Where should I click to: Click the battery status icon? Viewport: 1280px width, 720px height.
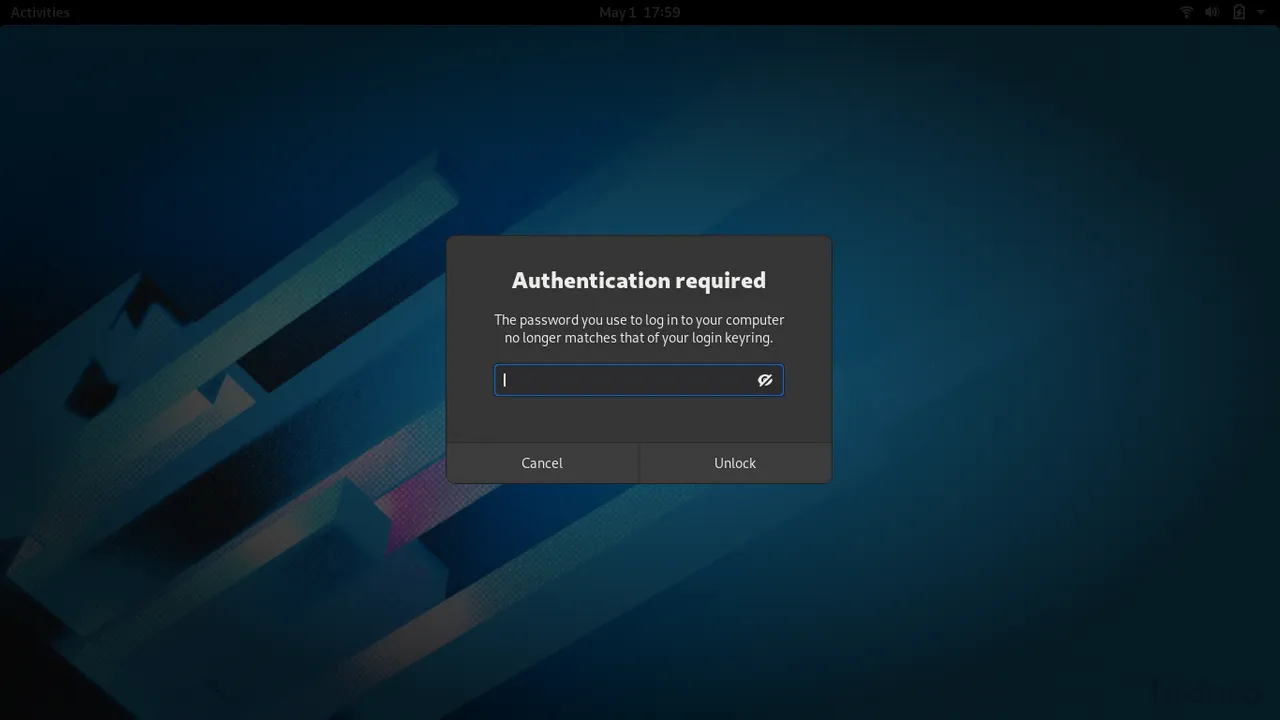[x=1239, y=12]
